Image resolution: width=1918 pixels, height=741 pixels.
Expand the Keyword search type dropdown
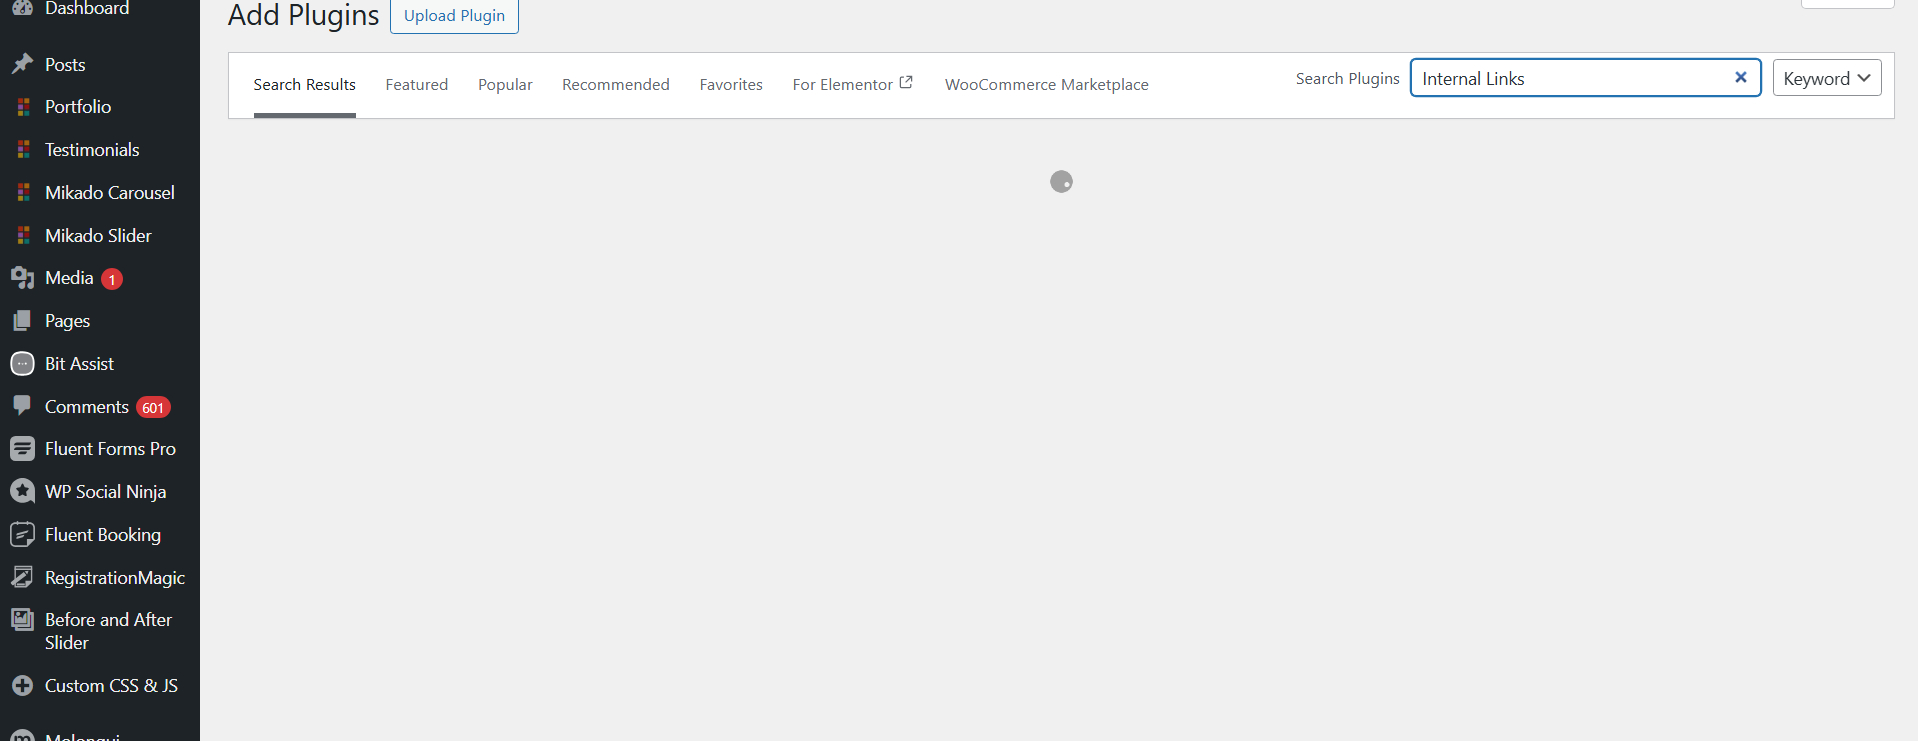1826,78
